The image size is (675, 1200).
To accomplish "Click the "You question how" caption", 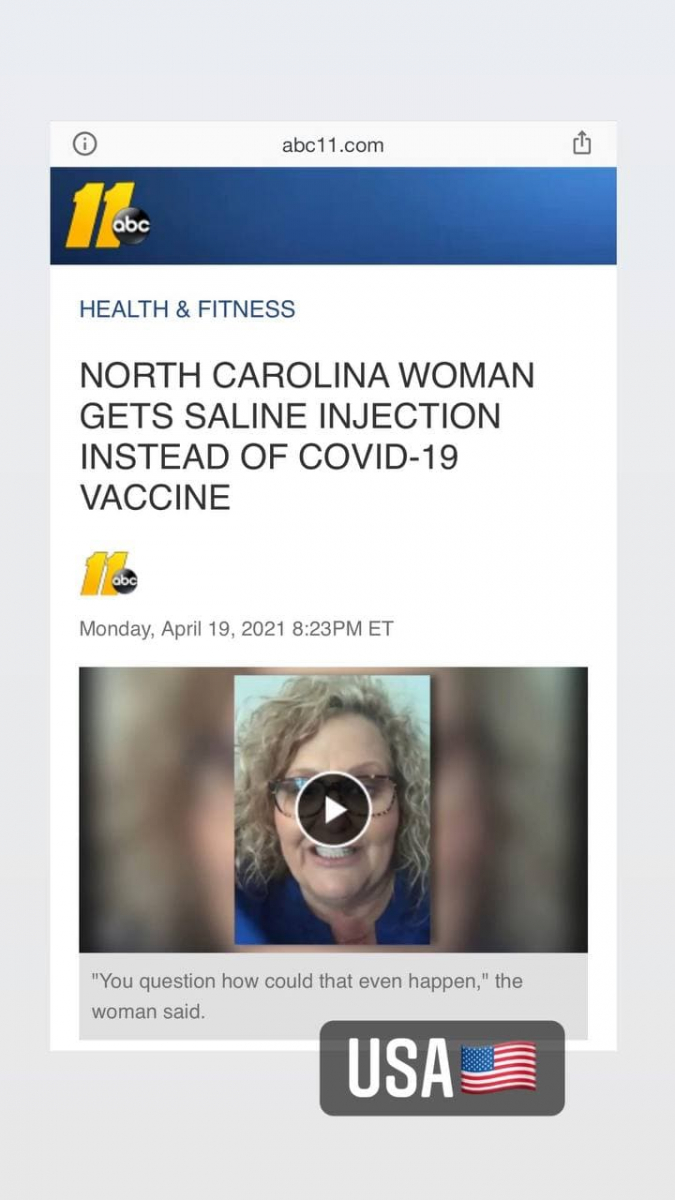I will point(307,996).
